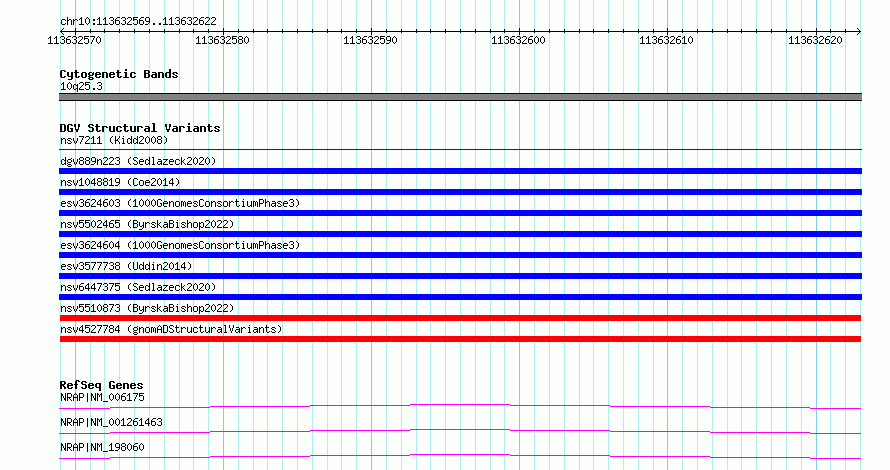Open variant esv3624603 (1000GenomesConsortiumPhase3)
The height and width of the screenshot is (470, 890).
tap(180, 203)
